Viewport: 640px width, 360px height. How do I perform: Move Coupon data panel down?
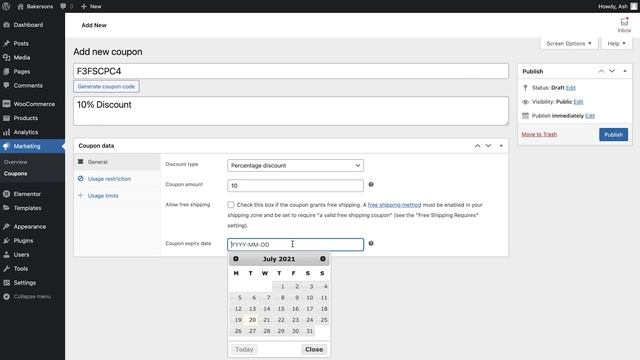(488, 146)
